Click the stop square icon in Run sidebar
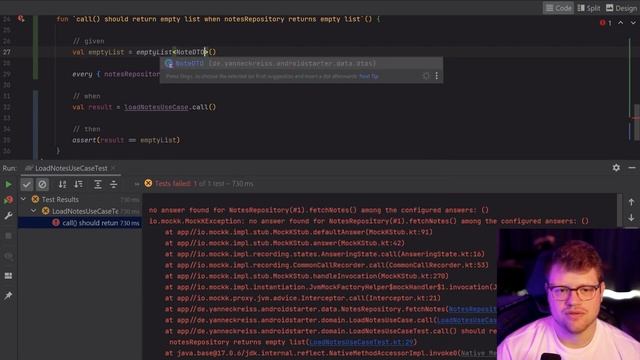The image size is (640, 360). tap(8, 236)
